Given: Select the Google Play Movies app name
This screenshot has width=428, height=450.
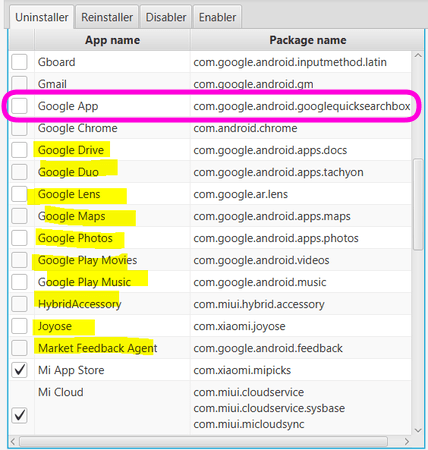Looking at the screenshot, I should 88,260.
